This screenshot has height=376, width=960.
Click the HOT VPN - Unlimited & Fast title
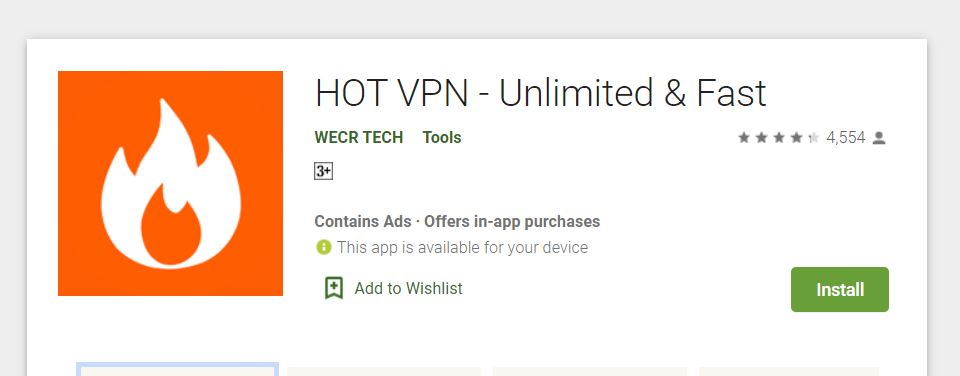point(541,94)
